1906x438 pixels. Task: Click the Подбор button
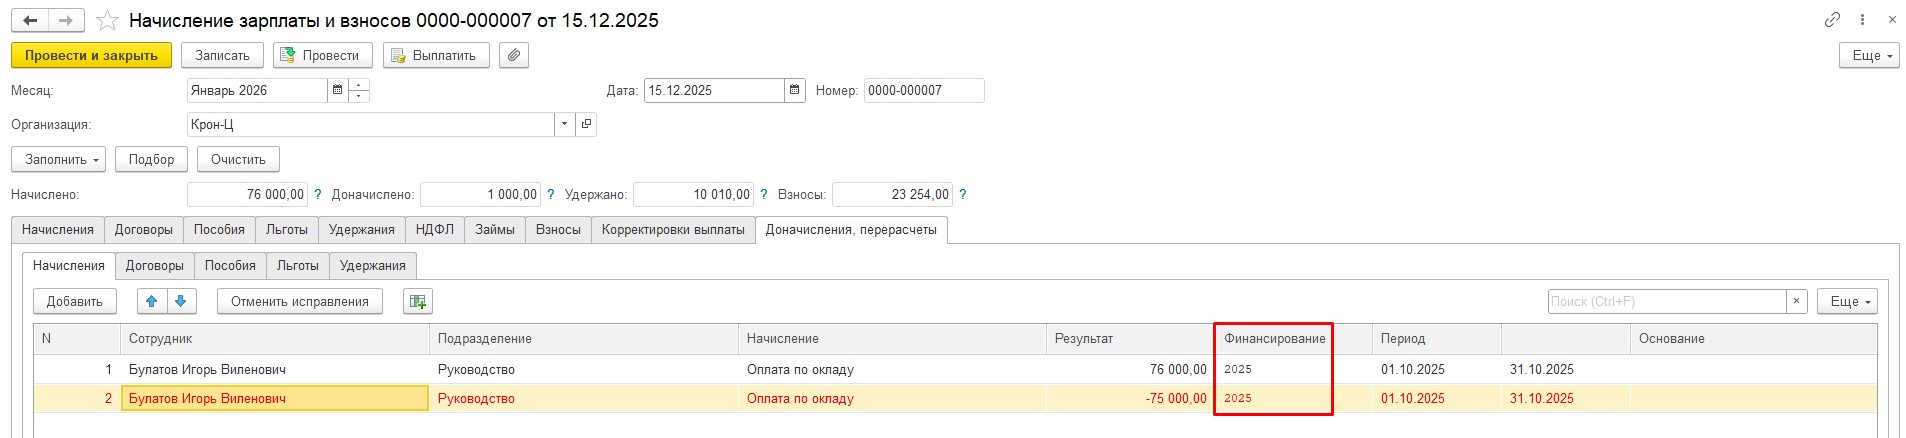151,160
